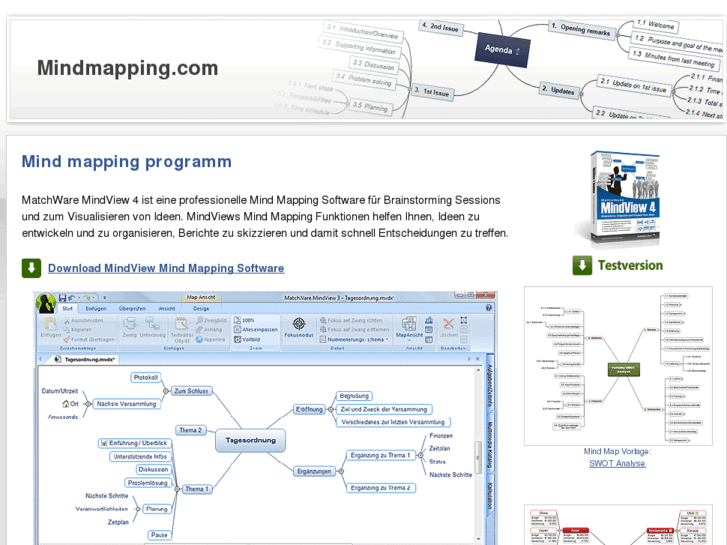Open the SWOT Analyse link

[x=617, y=463]
